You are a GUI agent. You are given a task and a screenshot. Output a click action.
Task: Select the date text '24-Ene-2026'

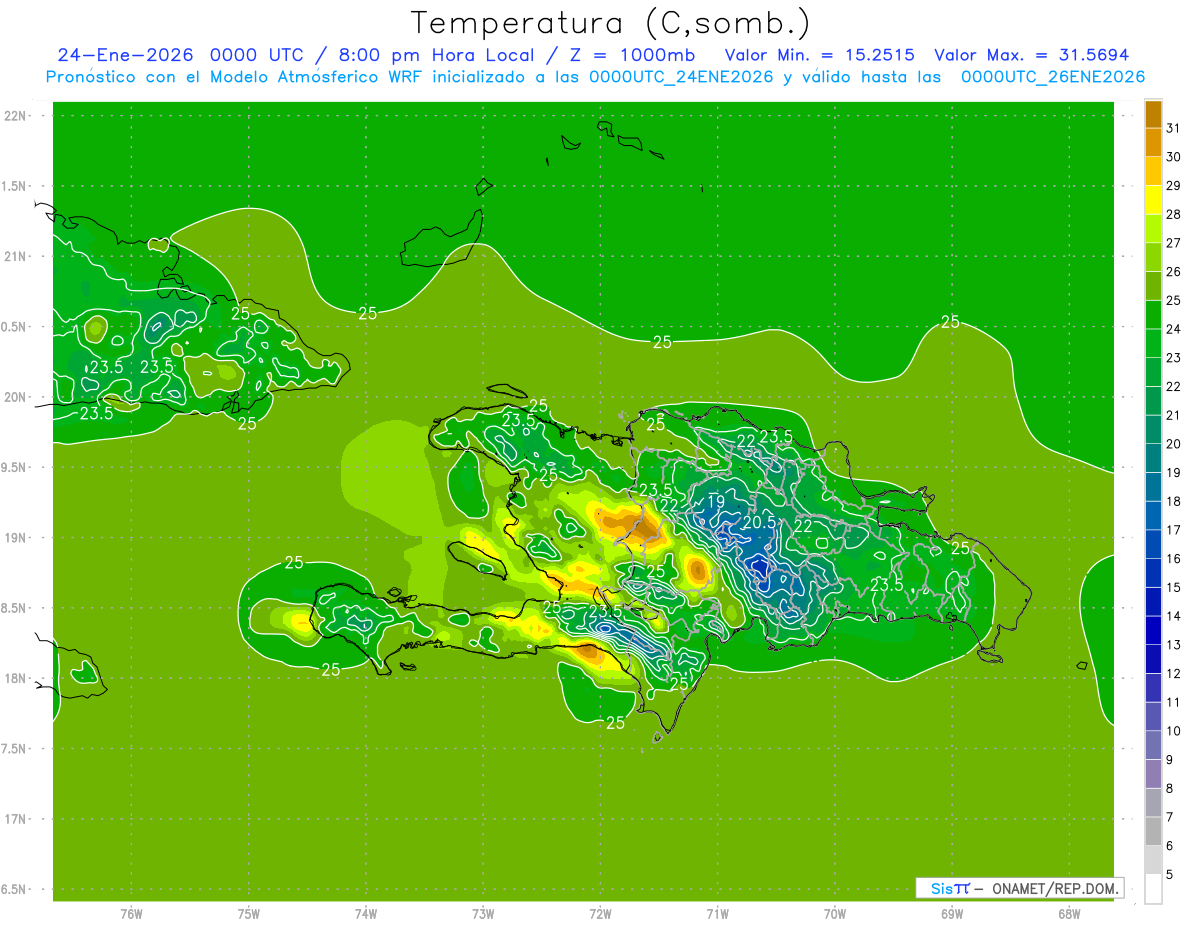coord(125,55)
